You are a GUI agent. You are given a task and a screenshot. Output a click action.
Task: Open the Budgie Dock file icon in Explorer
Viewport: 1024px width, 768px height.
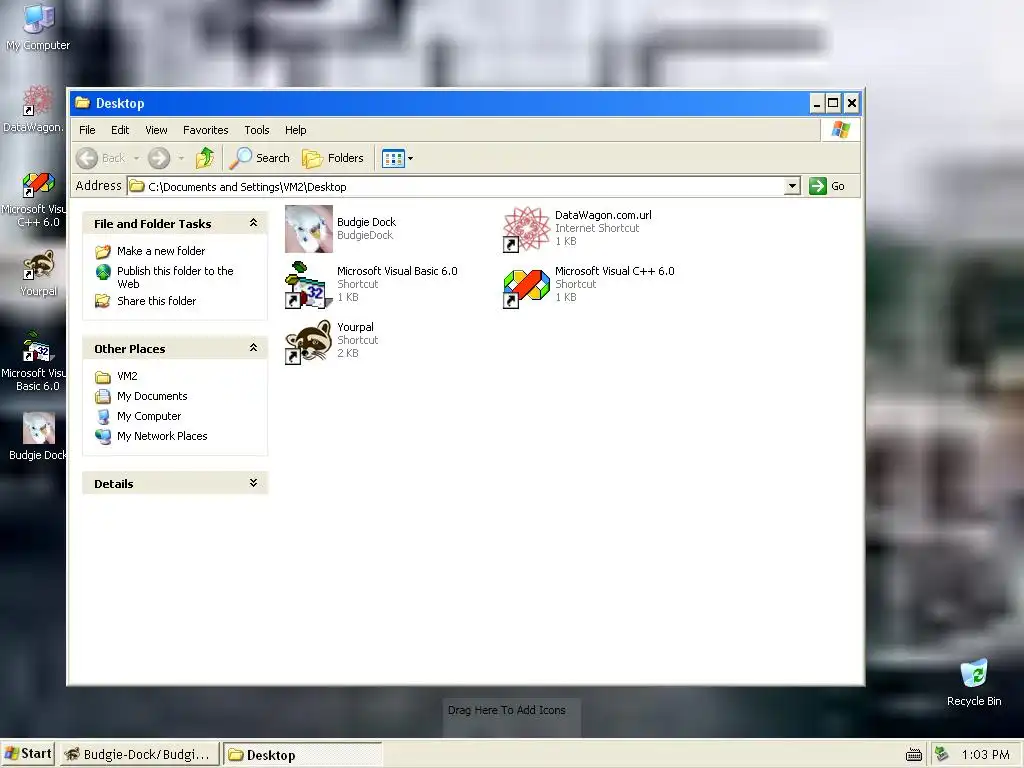point(309,229)
